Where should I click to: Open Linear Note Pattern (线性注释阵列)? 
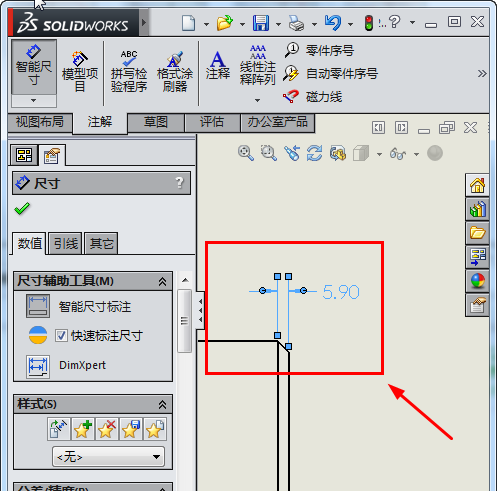click(257, 65)
